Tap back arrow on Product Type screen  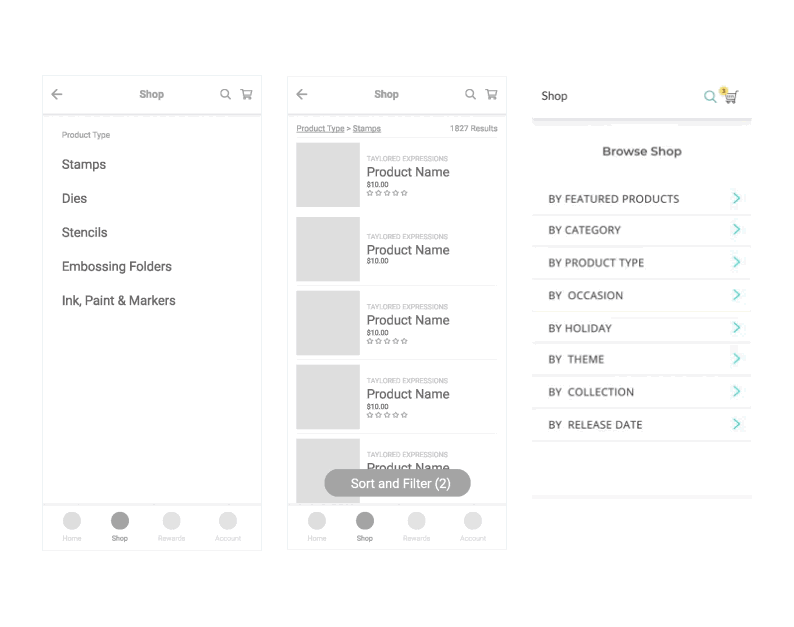point(57,94)
